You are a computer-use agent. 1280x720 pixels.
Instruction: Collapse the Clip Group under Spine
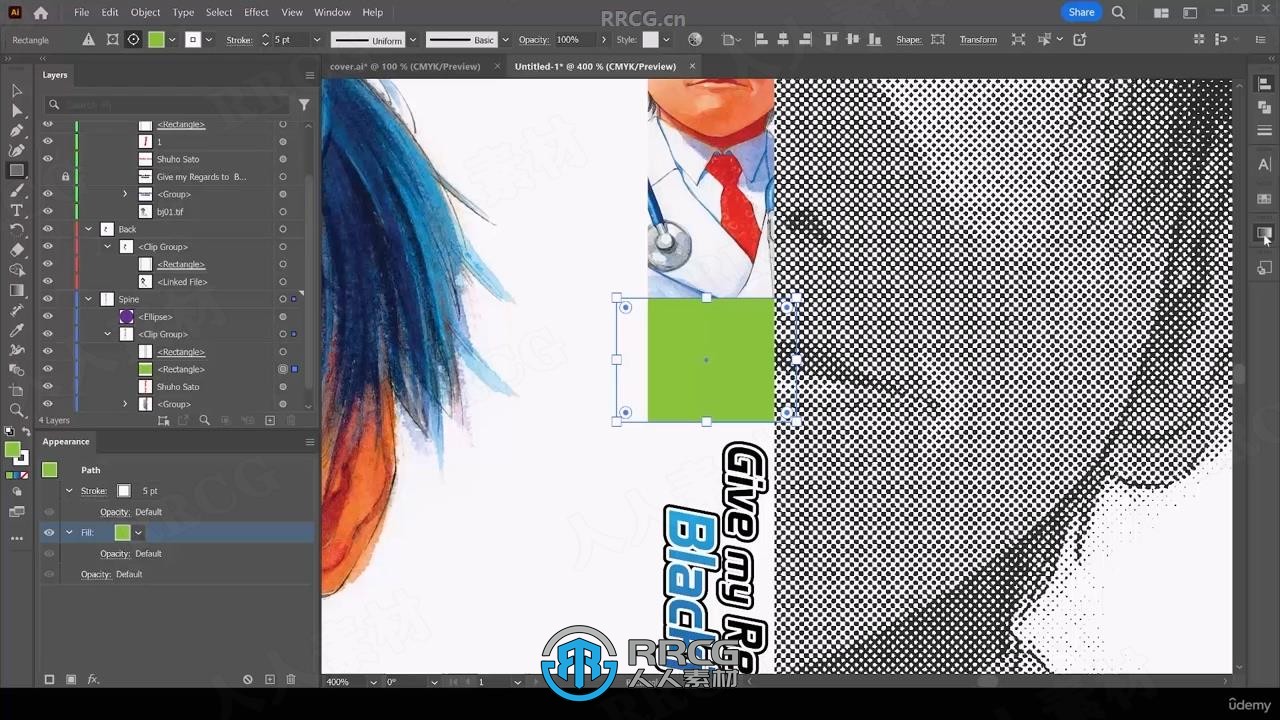[107, 334]
